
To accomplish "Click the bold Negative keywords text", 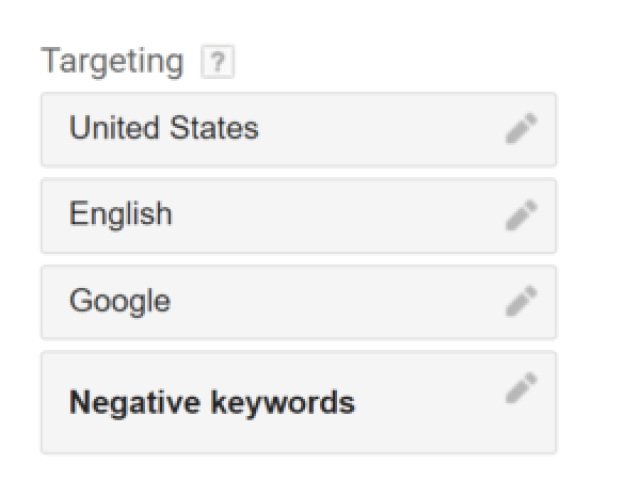I will [x=212, y=403].
